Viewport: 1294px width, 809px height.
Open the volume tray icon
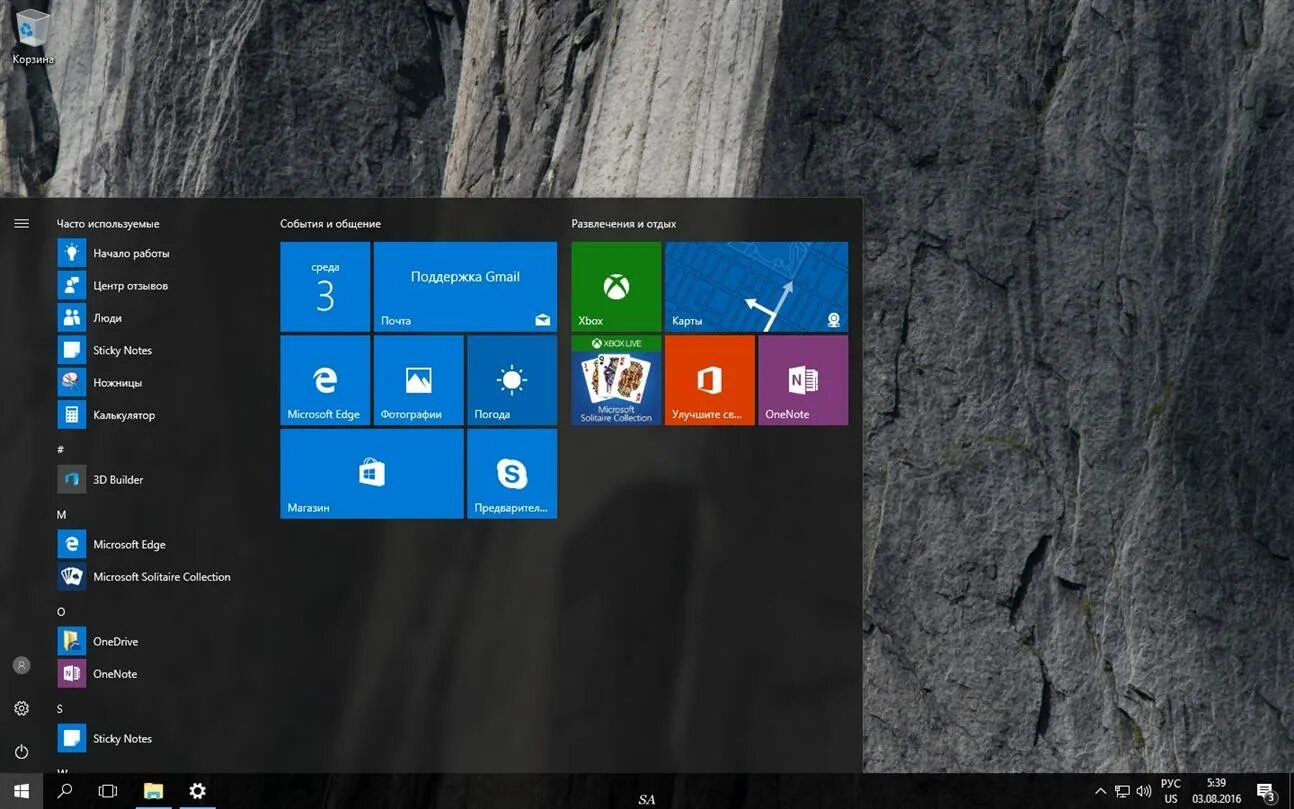coord(1144,791)
